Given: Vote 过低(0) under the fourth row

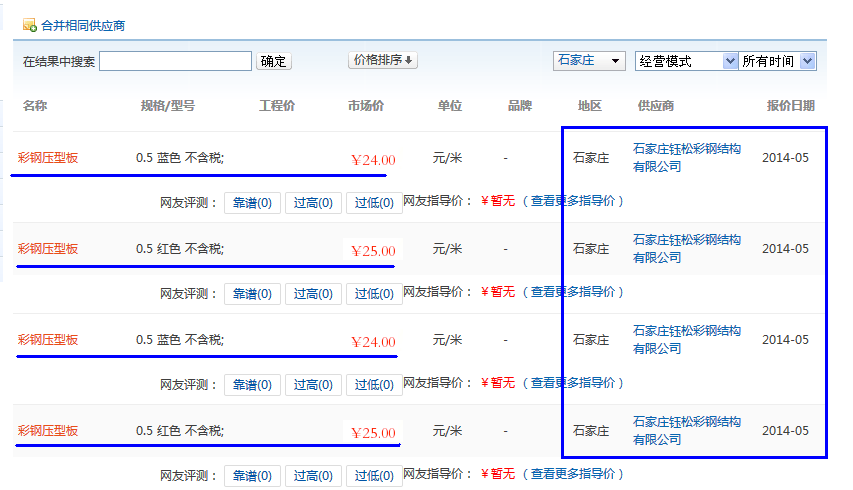Looking at the screenshot, I should coord(374,475).
